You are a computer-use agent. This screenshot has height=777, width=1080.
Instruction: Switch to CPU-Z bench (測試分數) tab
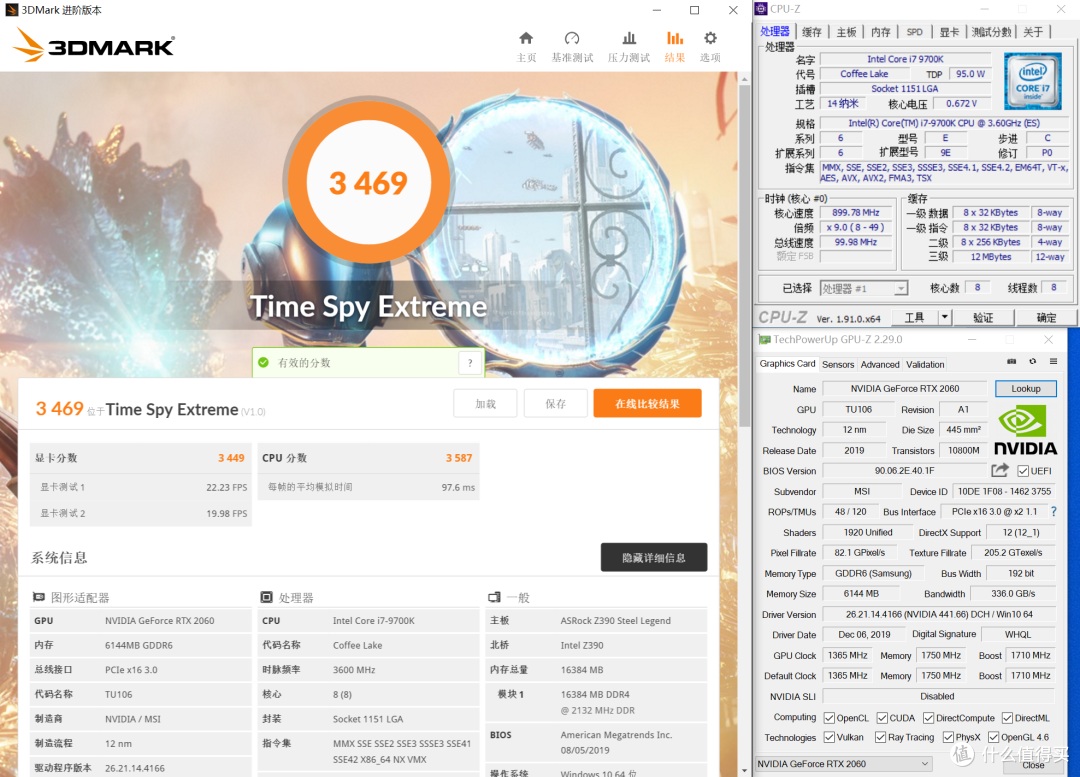pos(991,32)
